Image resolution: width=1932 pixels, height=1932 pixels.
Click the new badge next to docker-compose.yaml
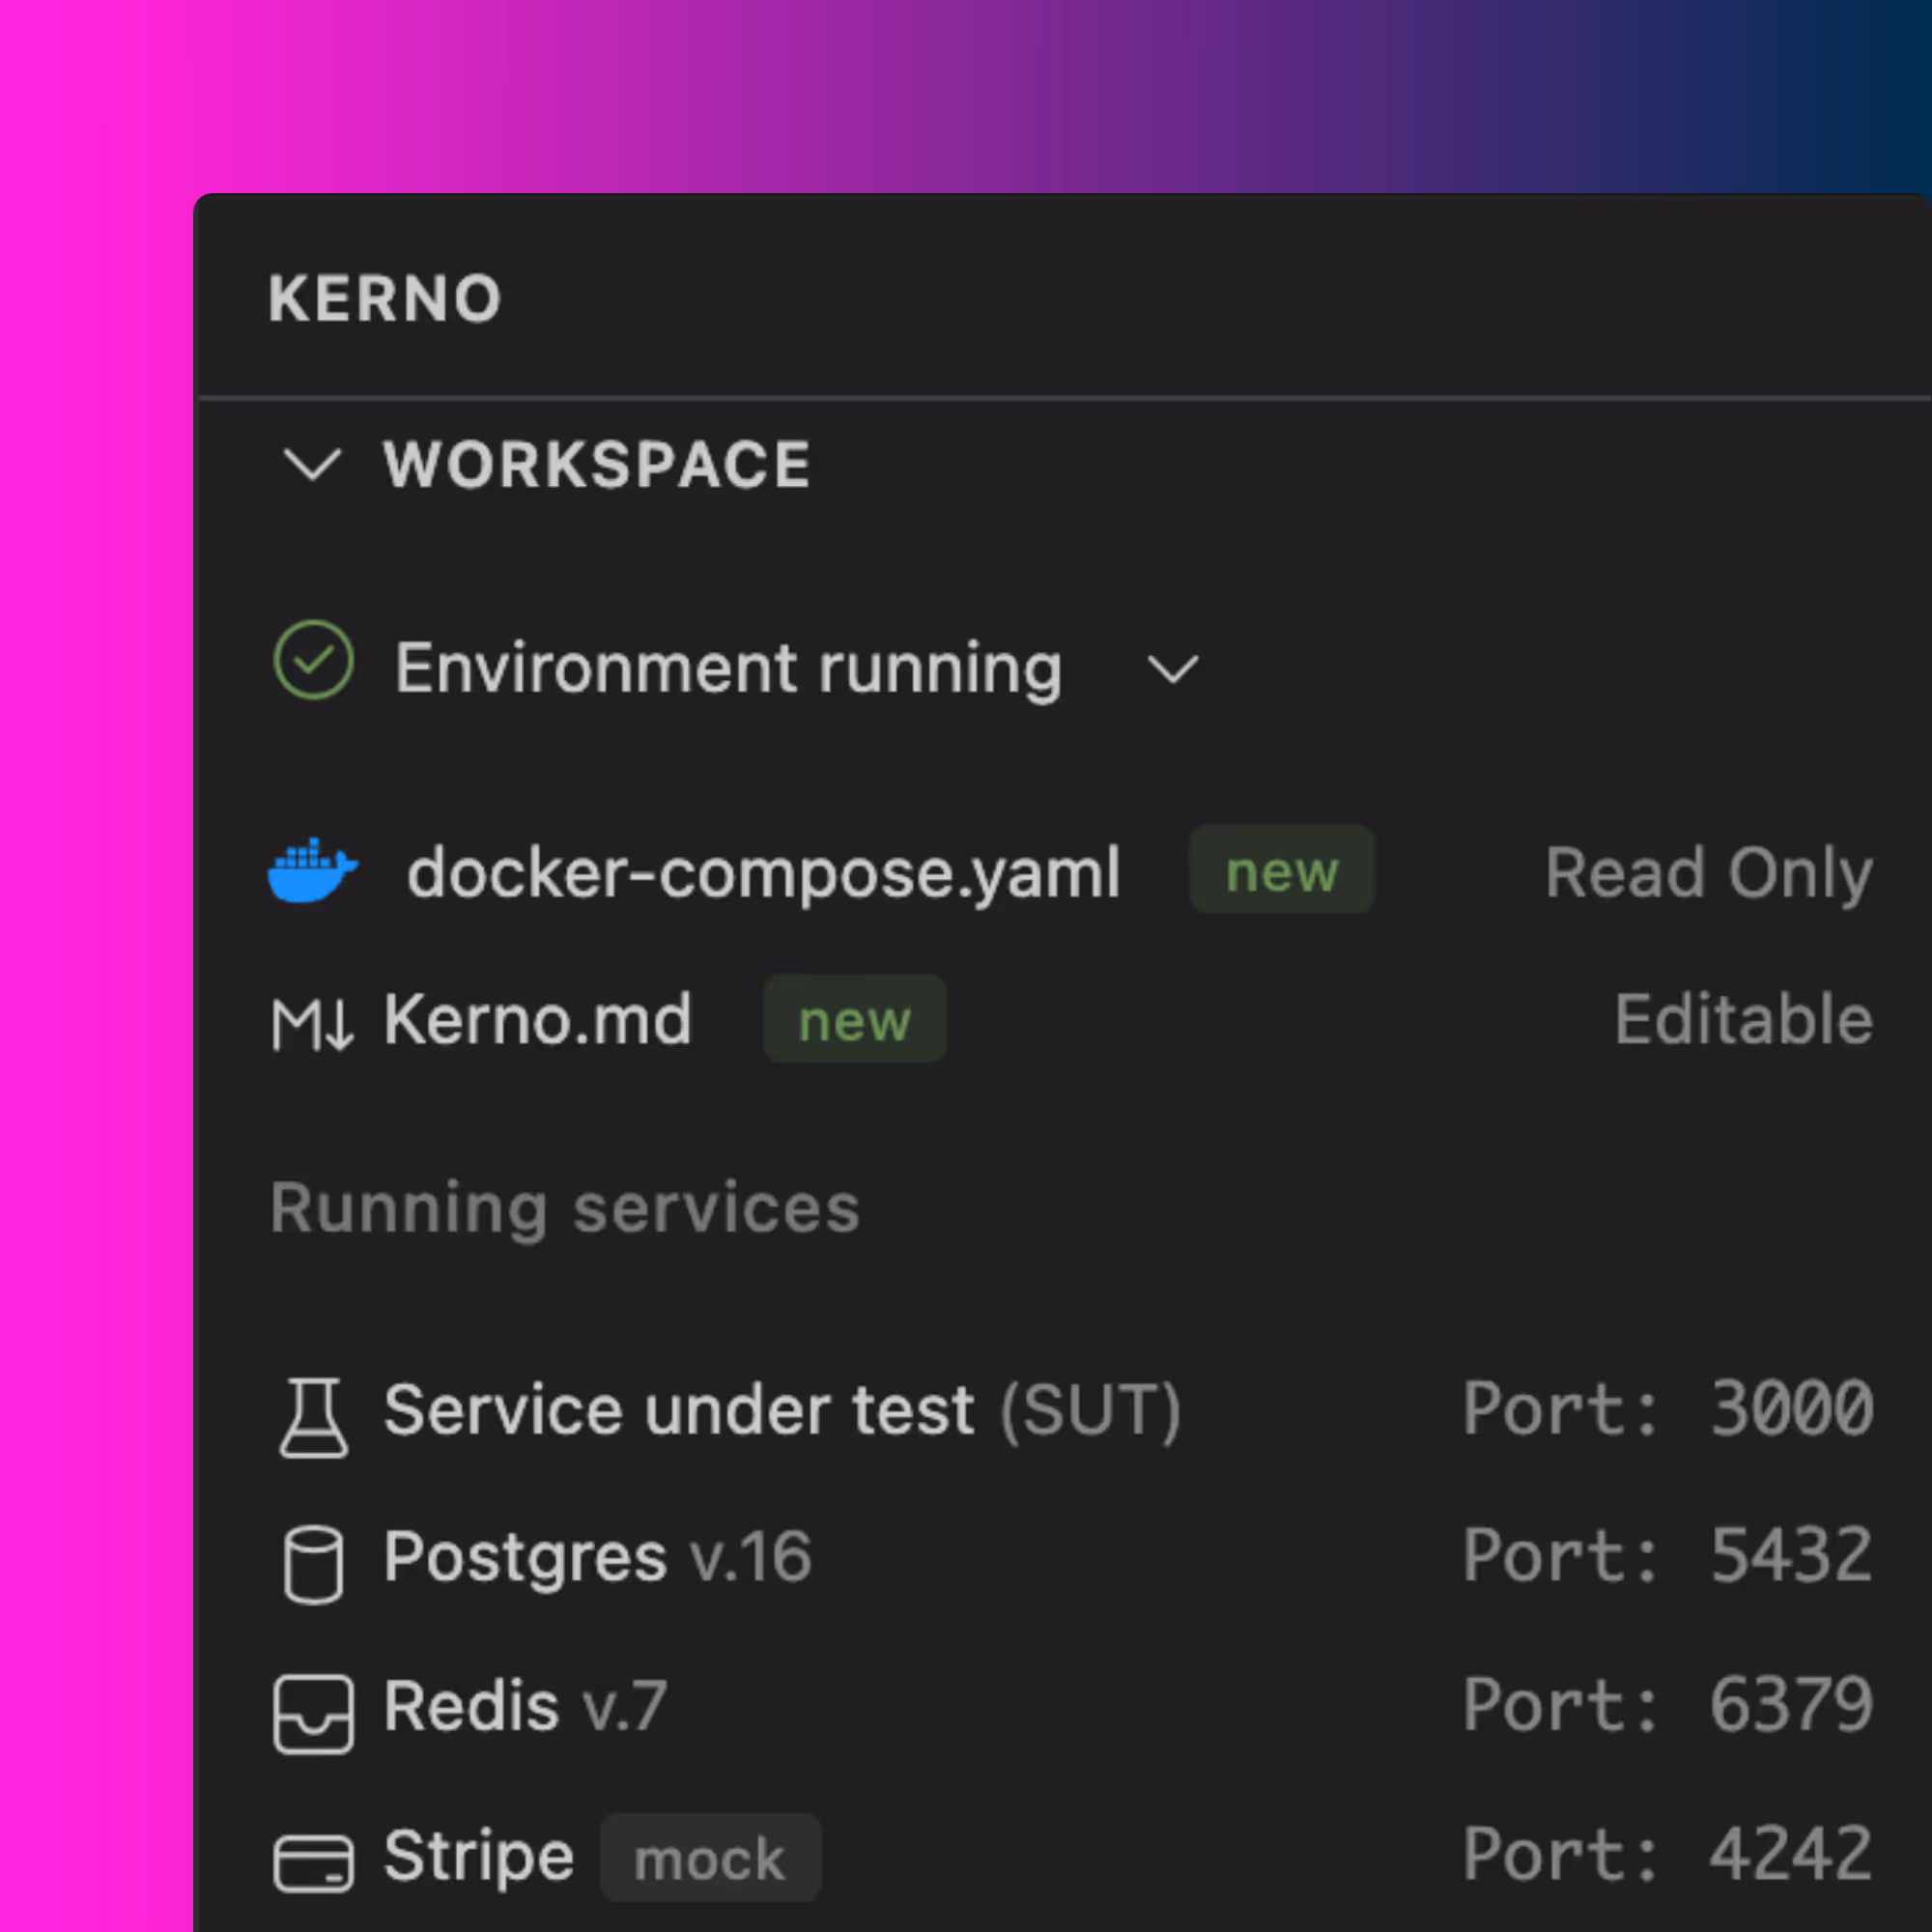coord(1281,870)
